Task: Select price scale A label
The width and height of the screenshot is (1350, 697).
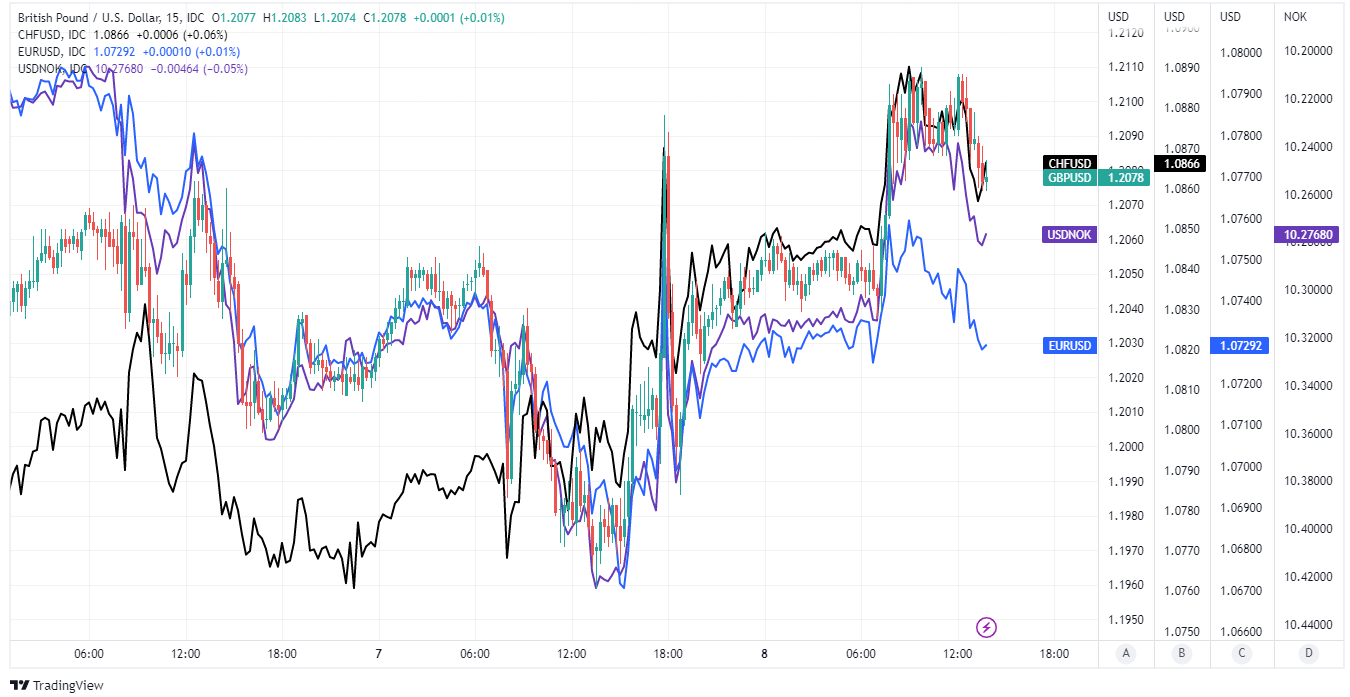Action: 1126,654
